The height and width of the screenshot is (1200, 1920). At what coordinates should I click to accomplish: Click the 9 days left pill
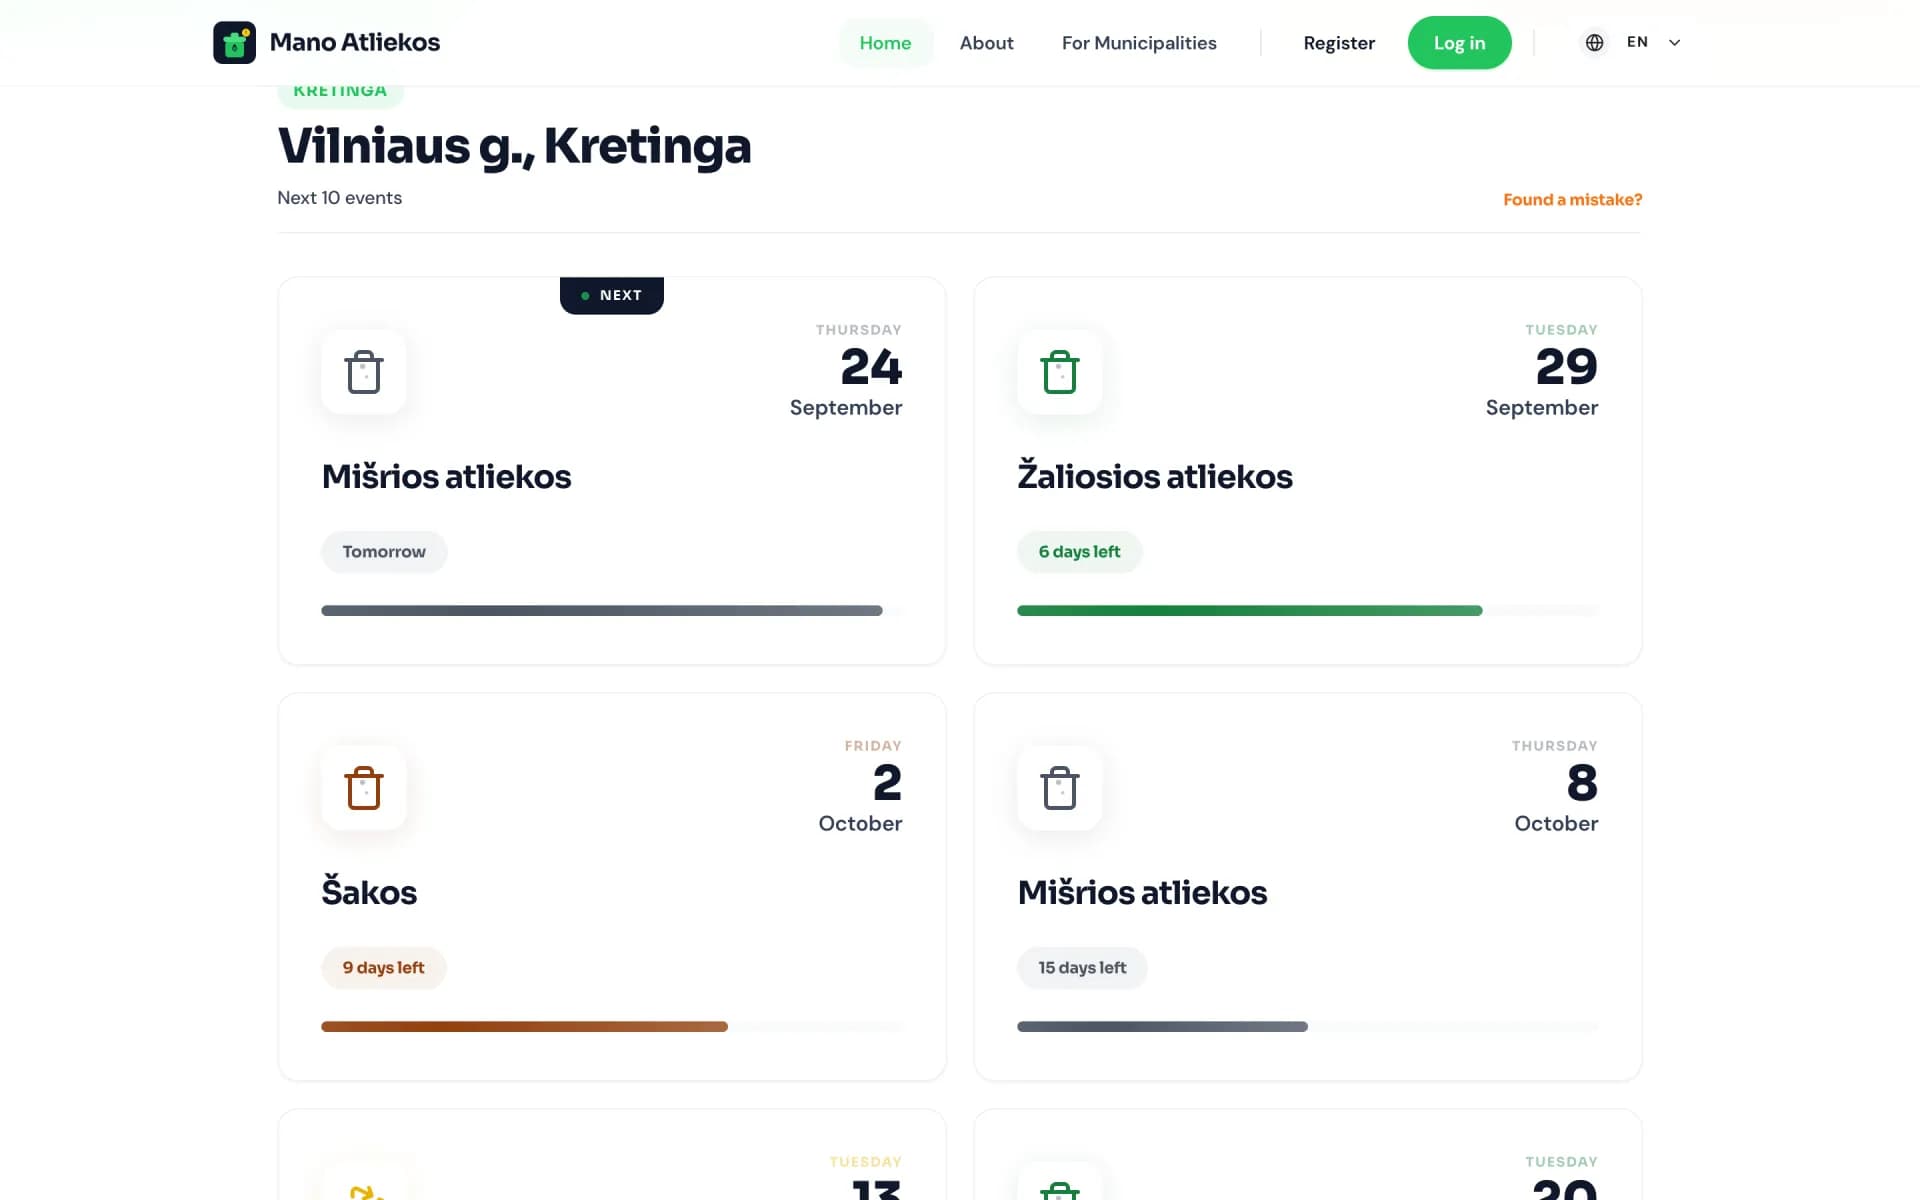(383, 968)
